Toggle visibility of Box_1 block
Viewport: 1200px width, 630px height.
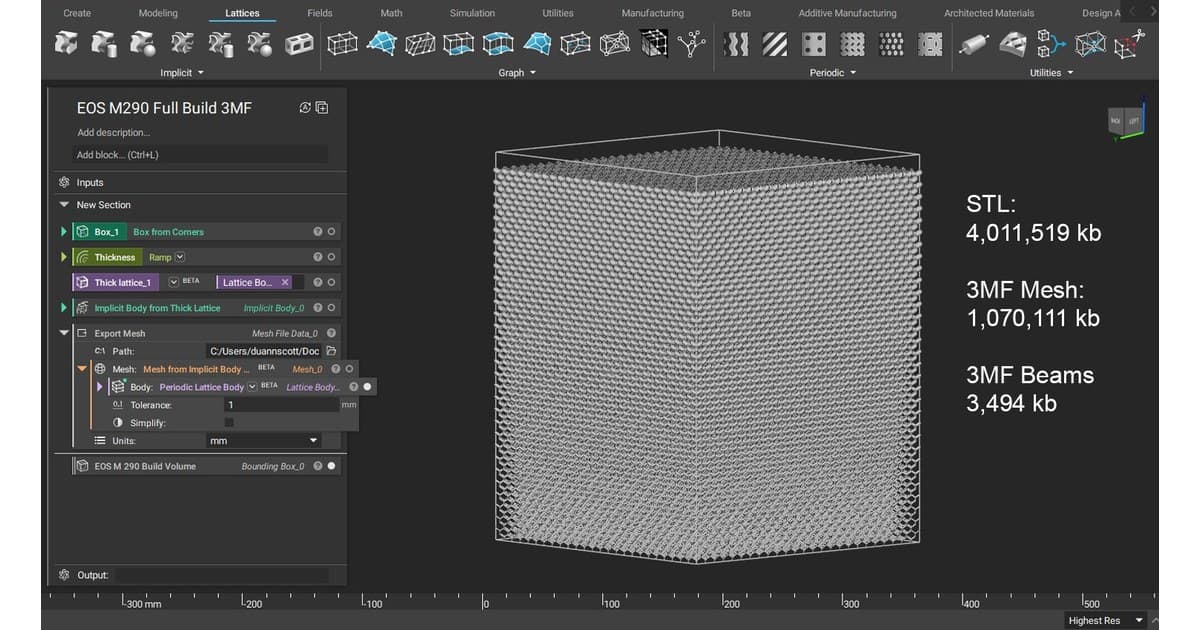click(x=331, y=232)
